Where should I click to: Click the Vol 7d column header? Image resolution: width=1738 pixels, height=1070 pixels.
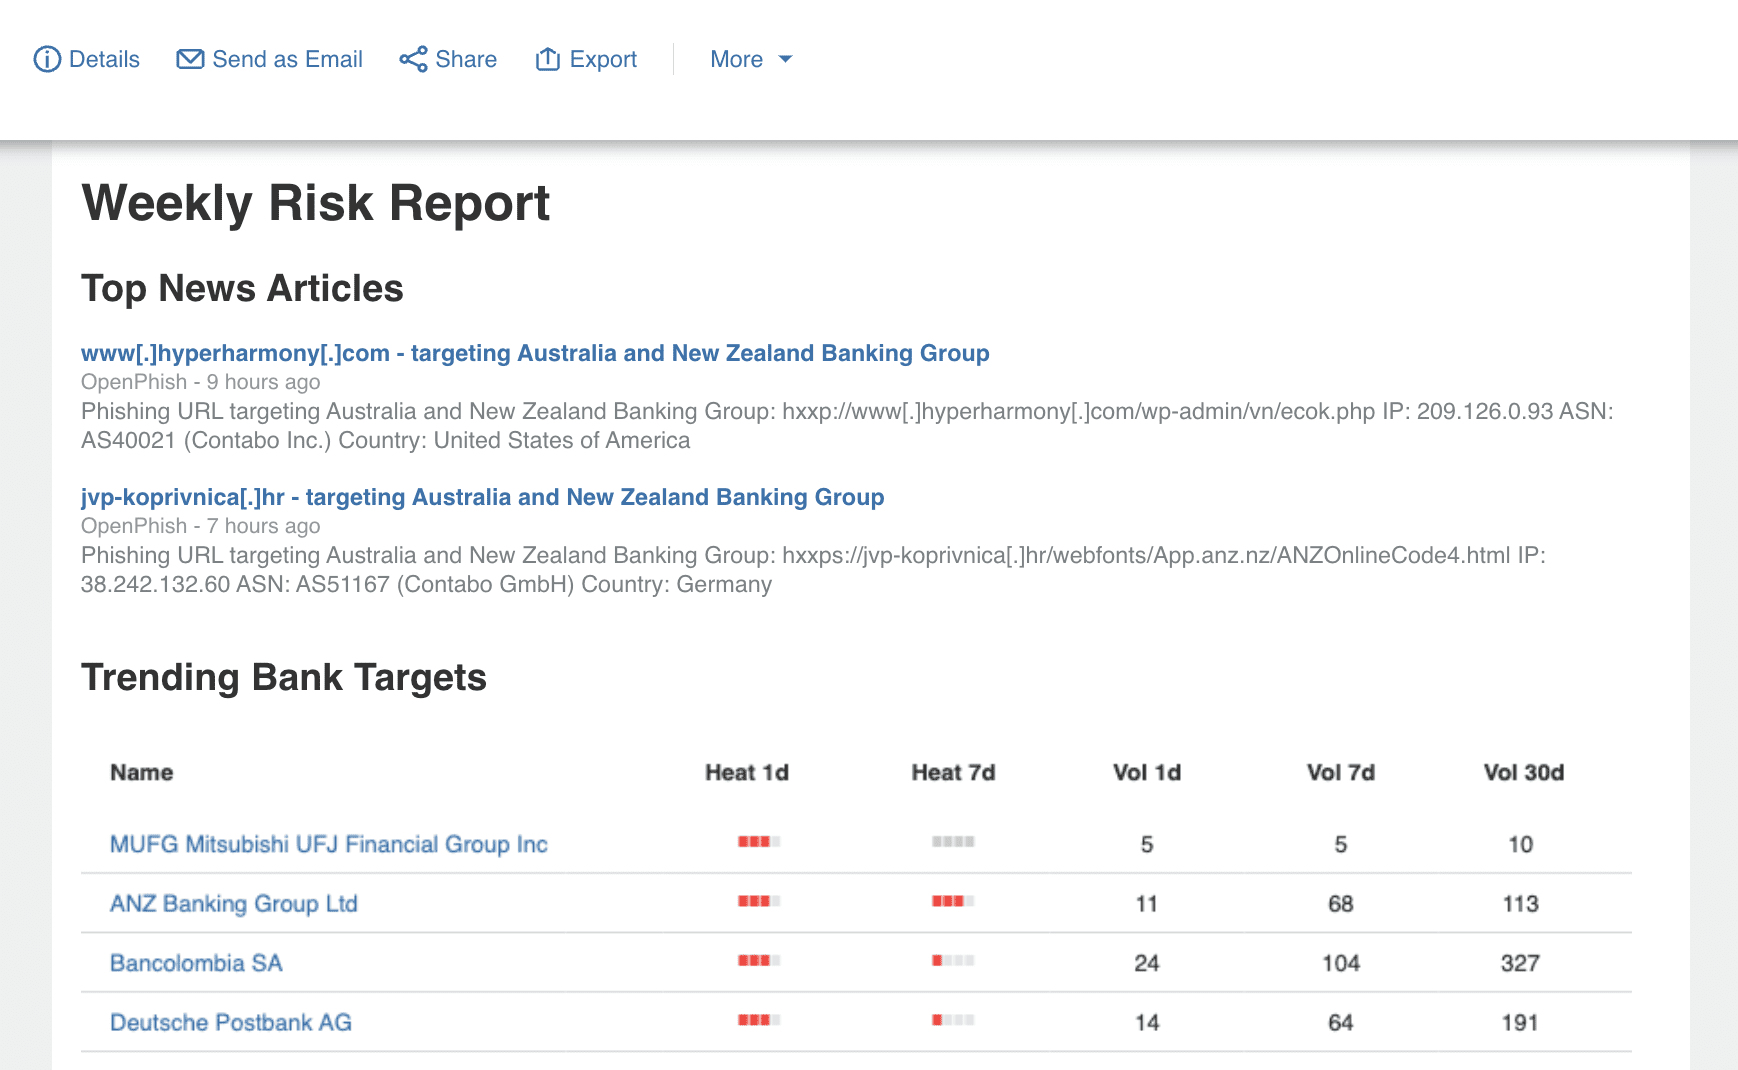(x=1341, y=772)
